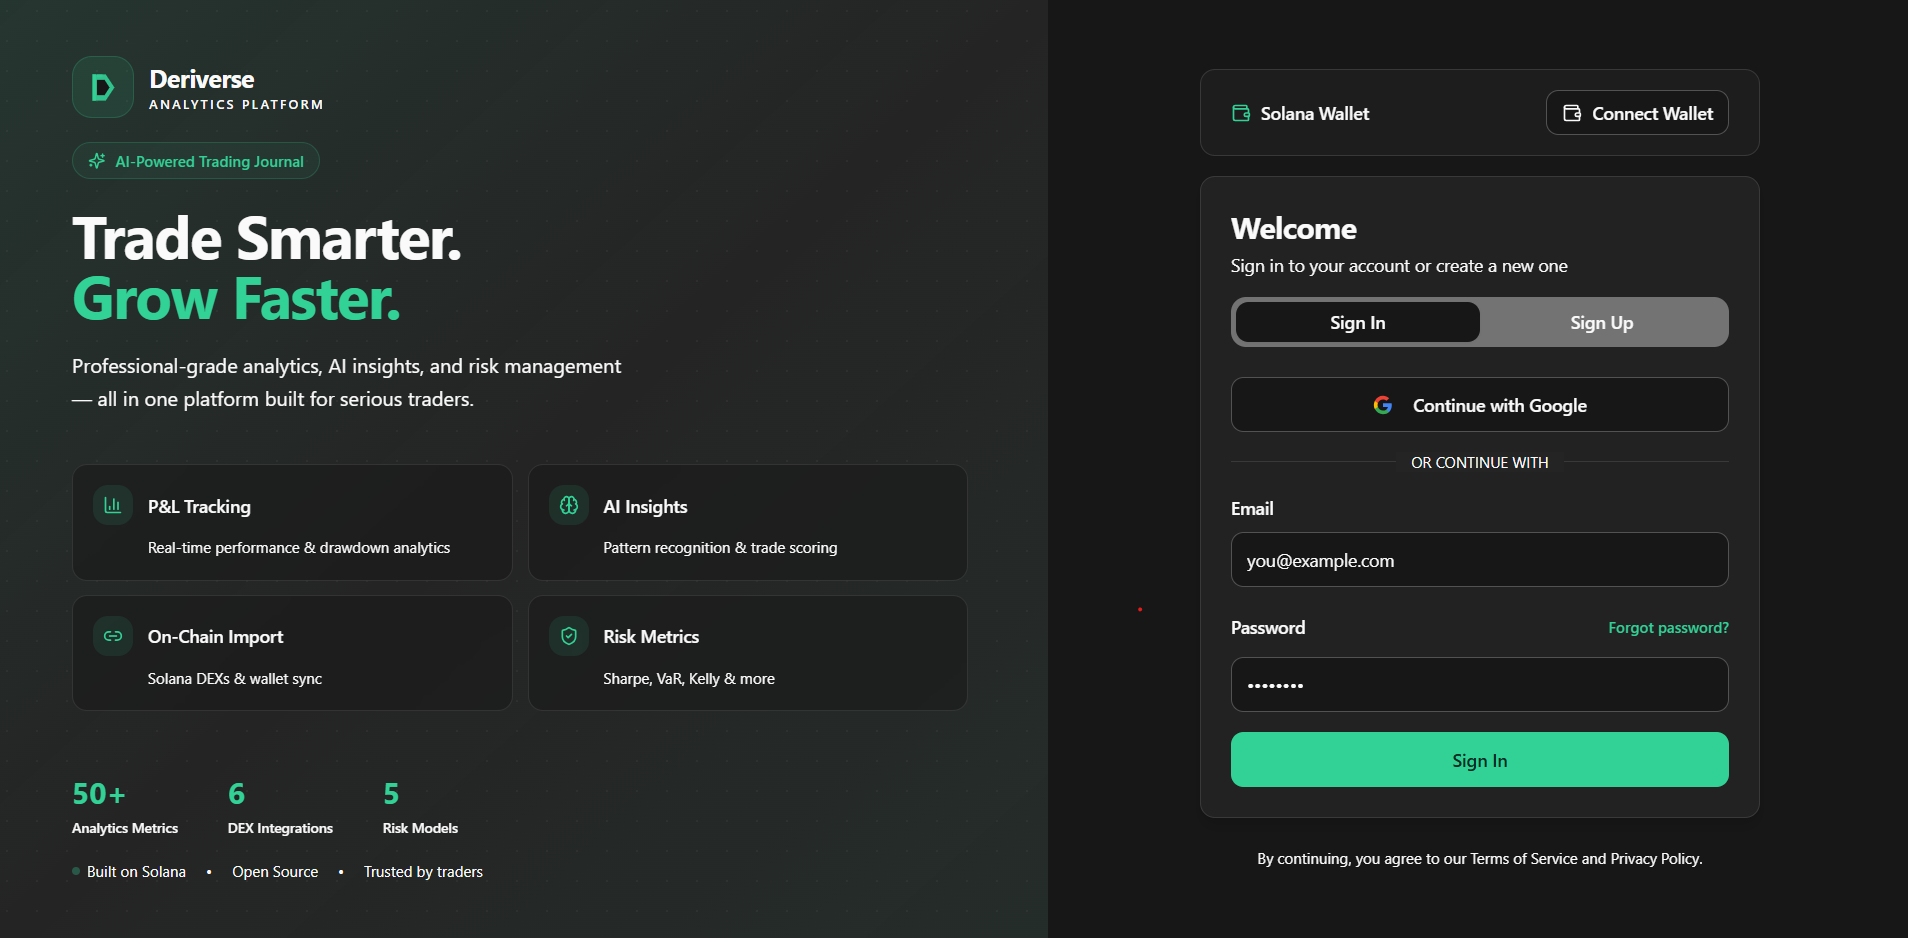The height and width of the screenshot is (938, 1908).
Task: Select 'Solana DEXs & wallet sync' text
Action: [235, 679]
